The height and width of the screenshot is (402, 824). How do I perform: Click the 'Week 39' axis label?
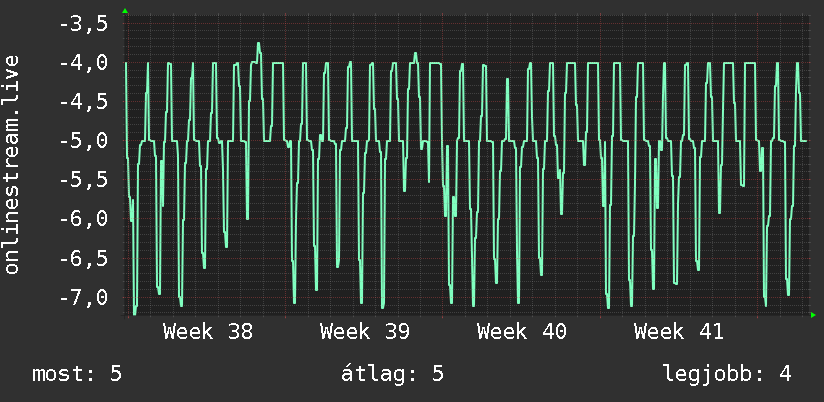(x=365, y=332)
